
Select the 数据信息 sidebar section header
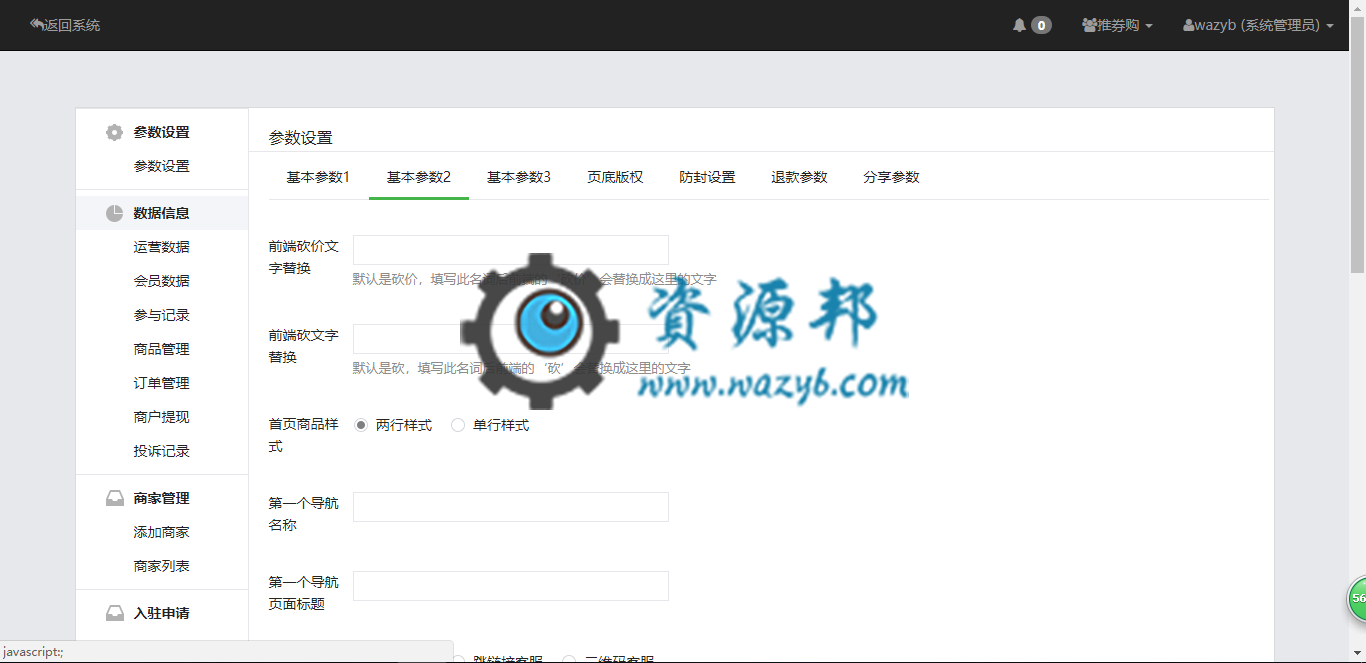tap(162, 213)
